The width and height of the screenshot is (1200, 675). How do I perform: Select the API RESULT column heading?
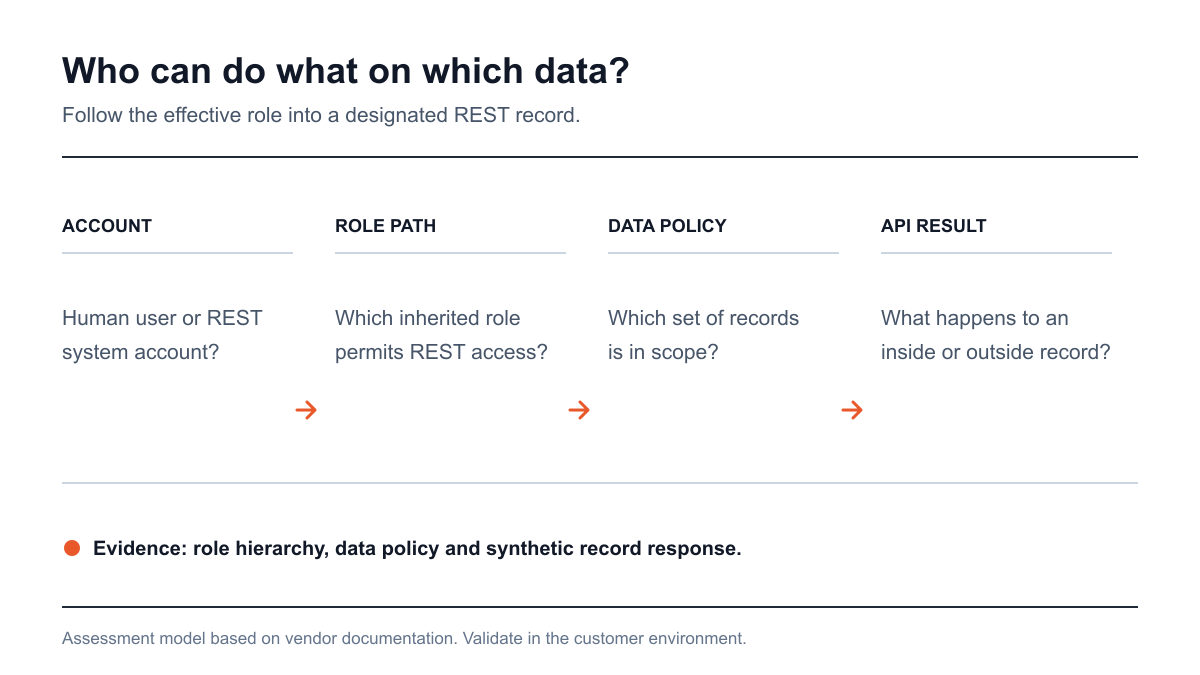(x=934, y=226)
